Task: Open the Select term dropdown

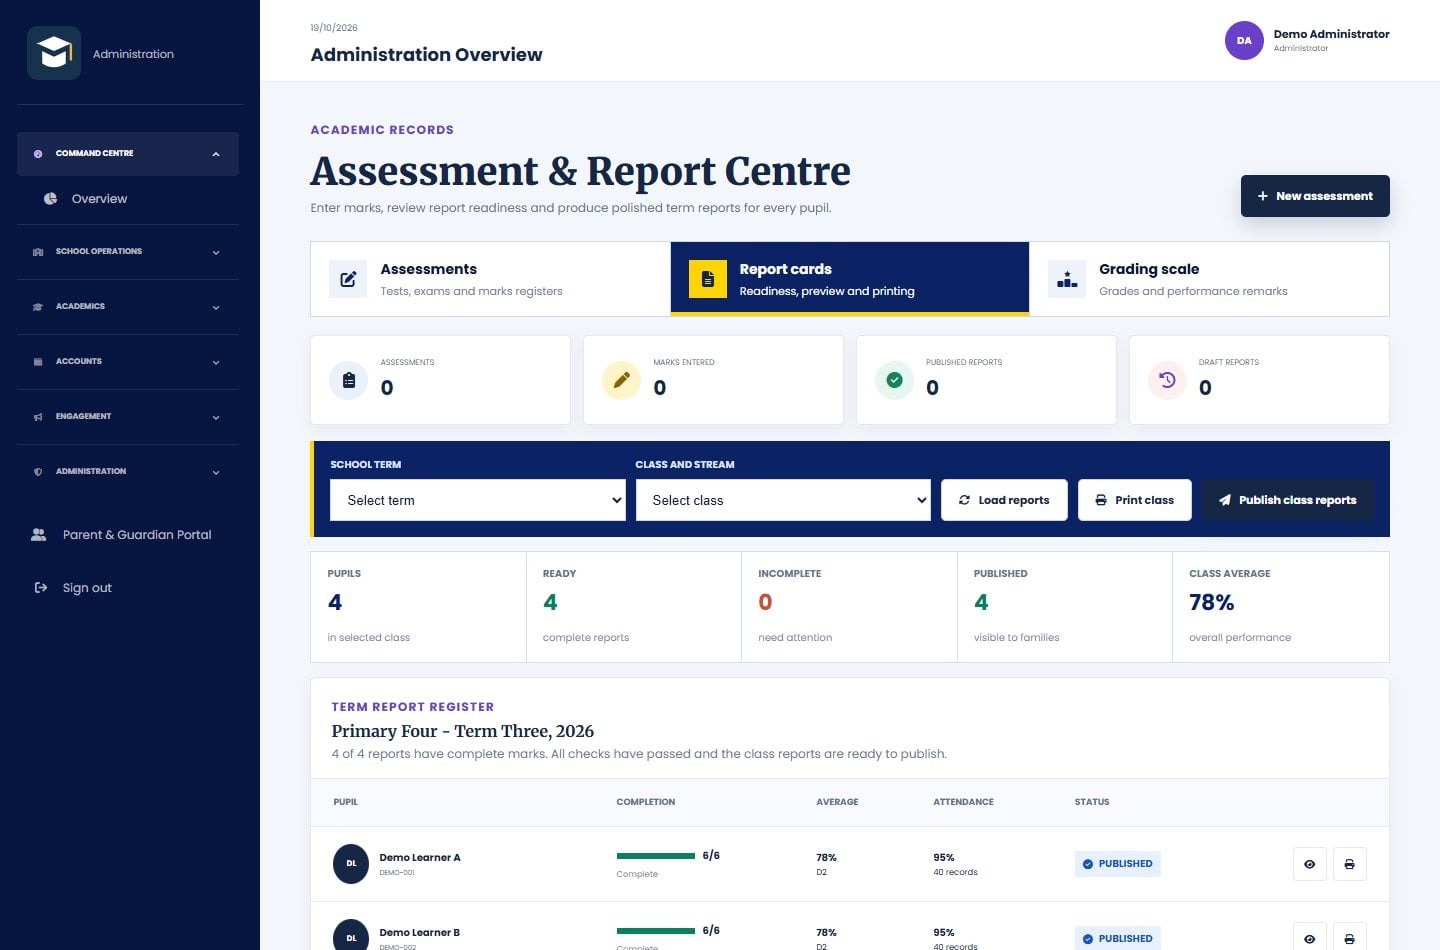Action: tap(478, 500)
